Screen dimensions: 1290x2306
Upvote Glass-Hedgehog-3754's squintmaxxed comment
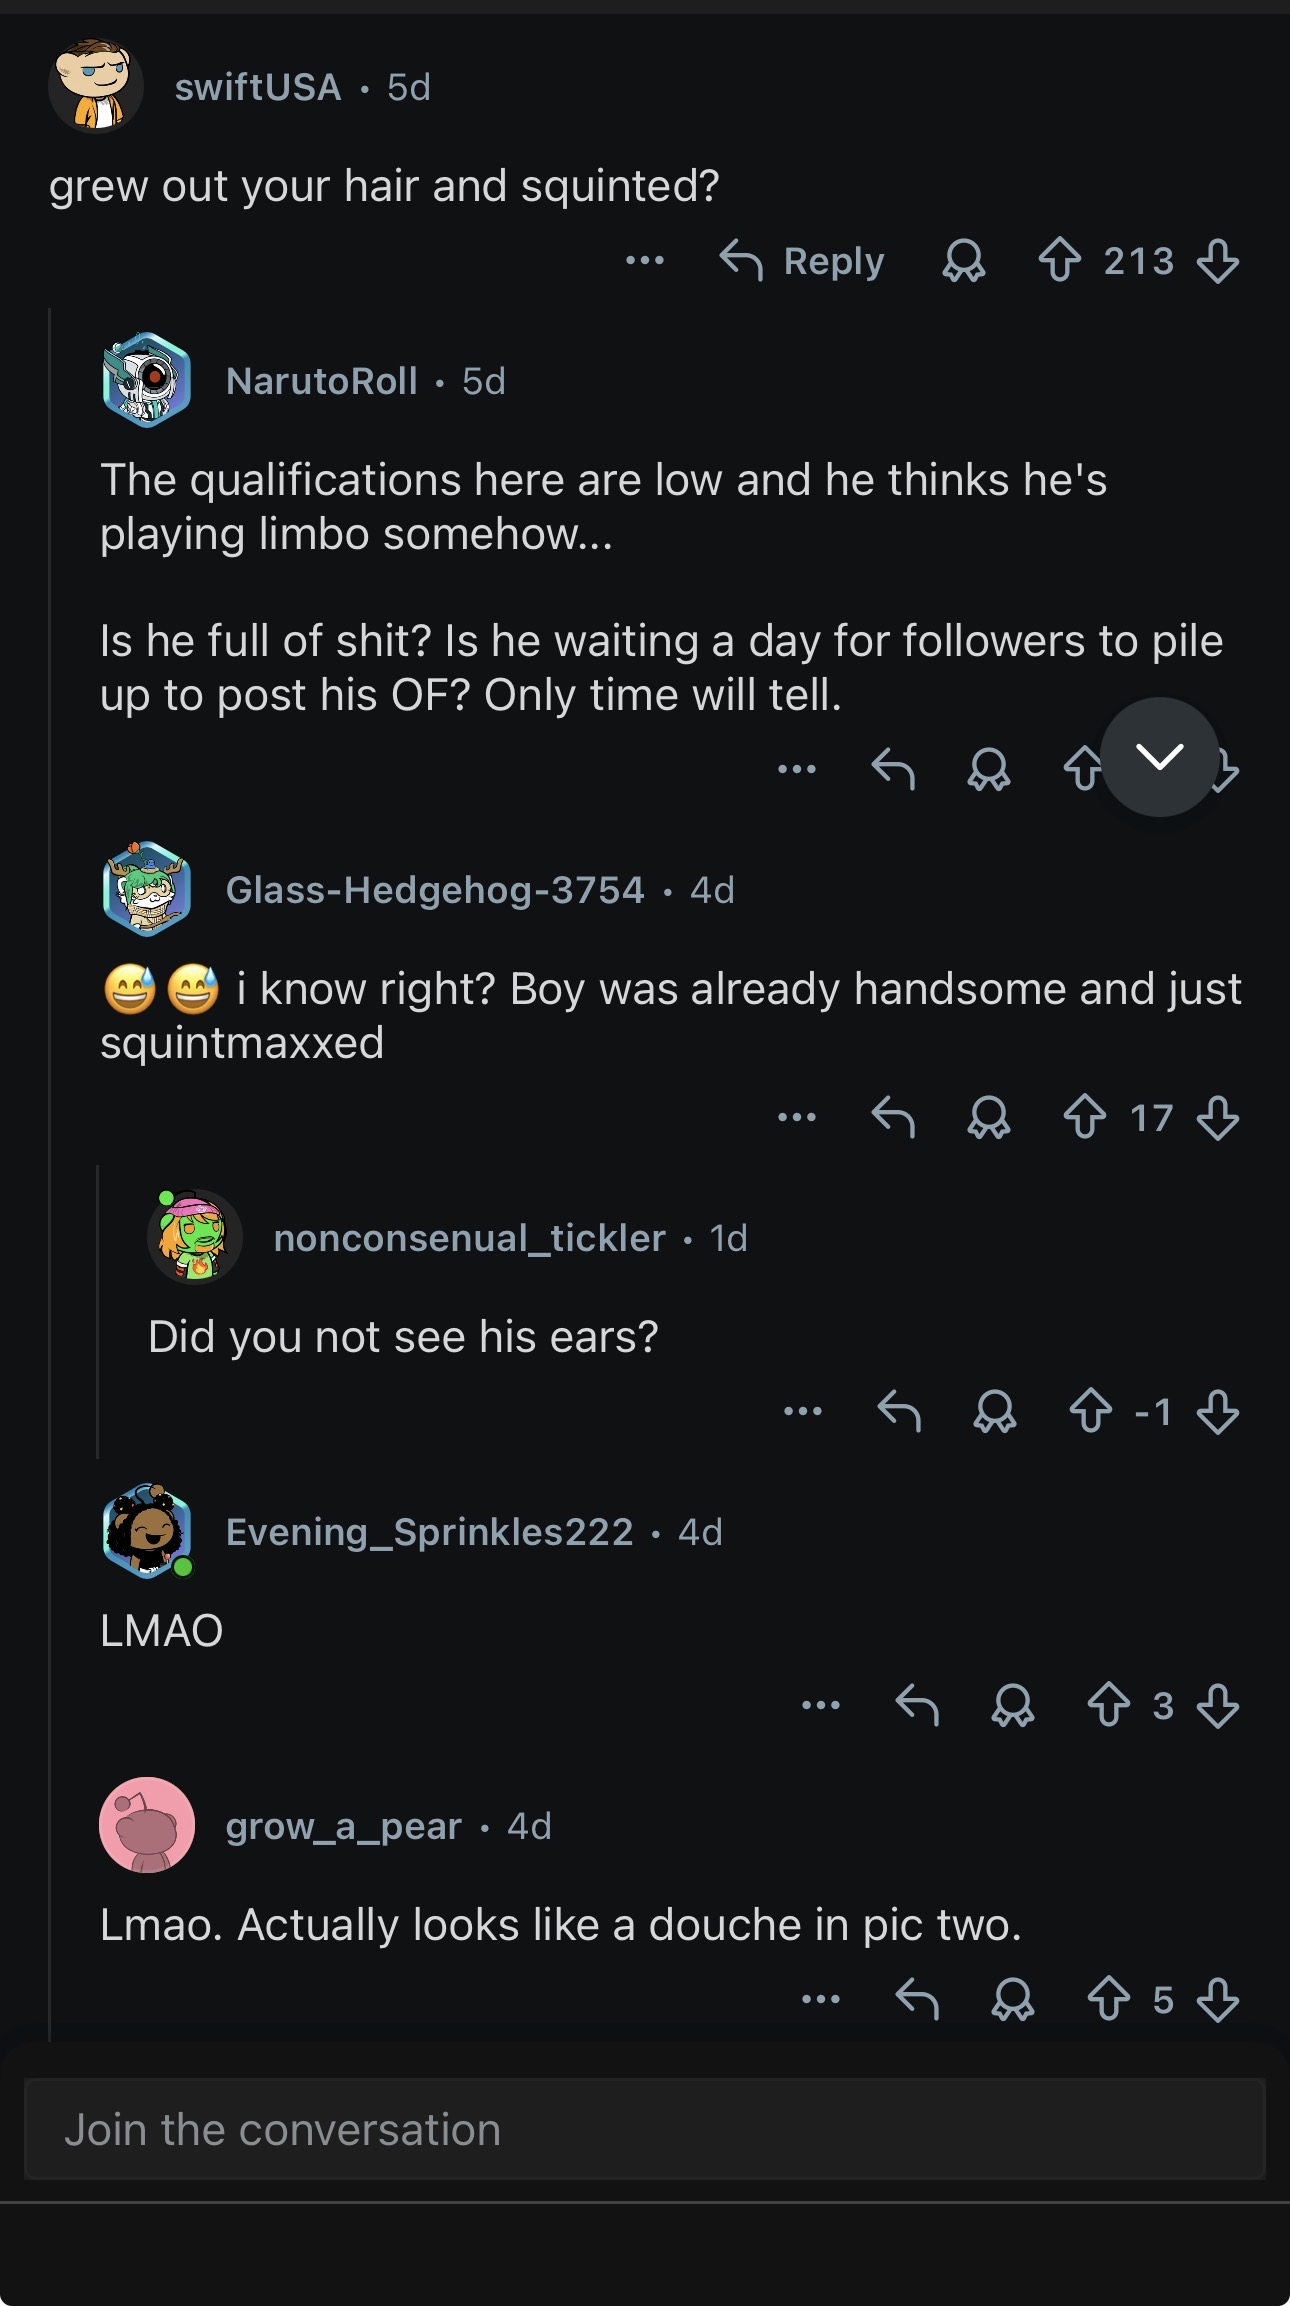(1084, 1117)
